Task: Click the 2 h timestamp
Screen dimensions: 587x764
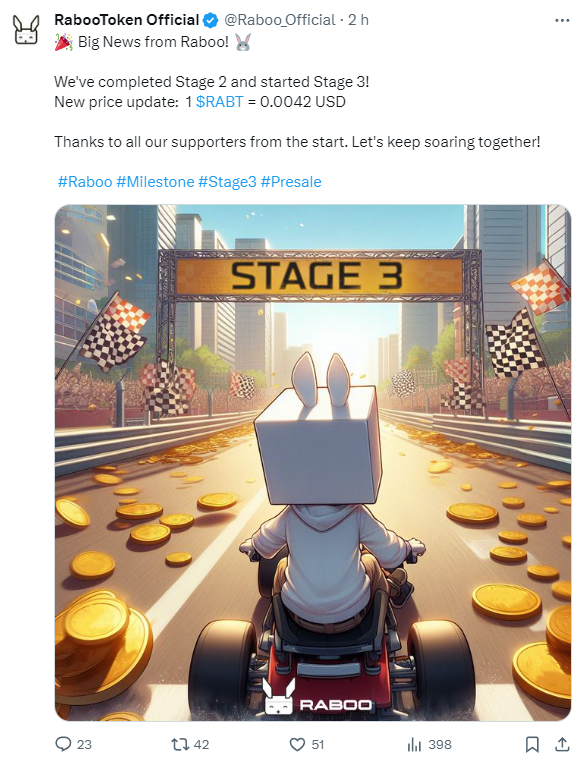Action: [x=358, y=20]
